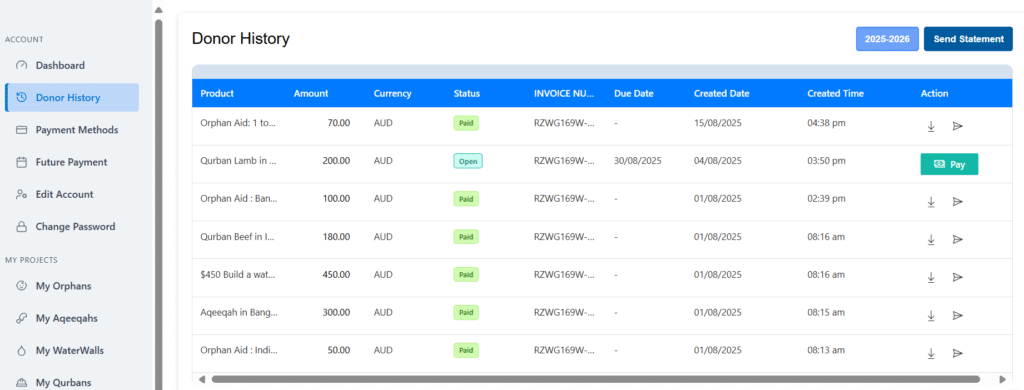Click the Dashboard gauge icon in sidebar
1024x390 pixels.
pyautogui.click(x=22, y=65)
